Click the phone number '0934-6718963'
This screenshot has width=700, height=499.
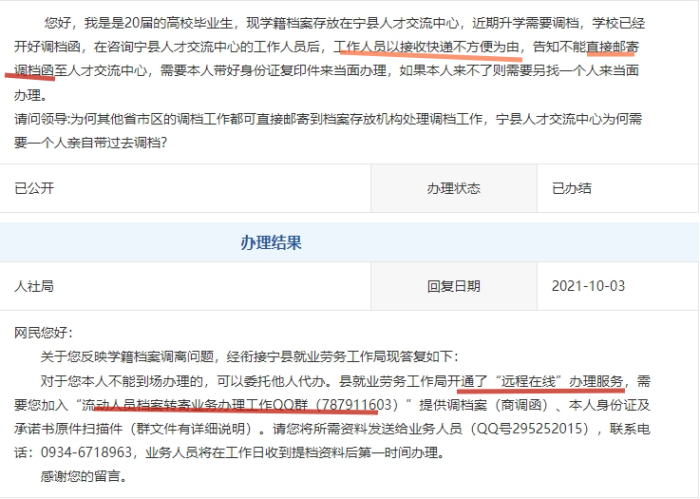[x=86, y=452]
